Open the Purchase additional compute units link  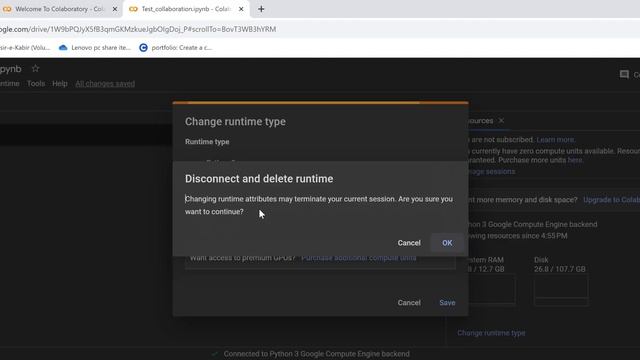coord(359,258)
